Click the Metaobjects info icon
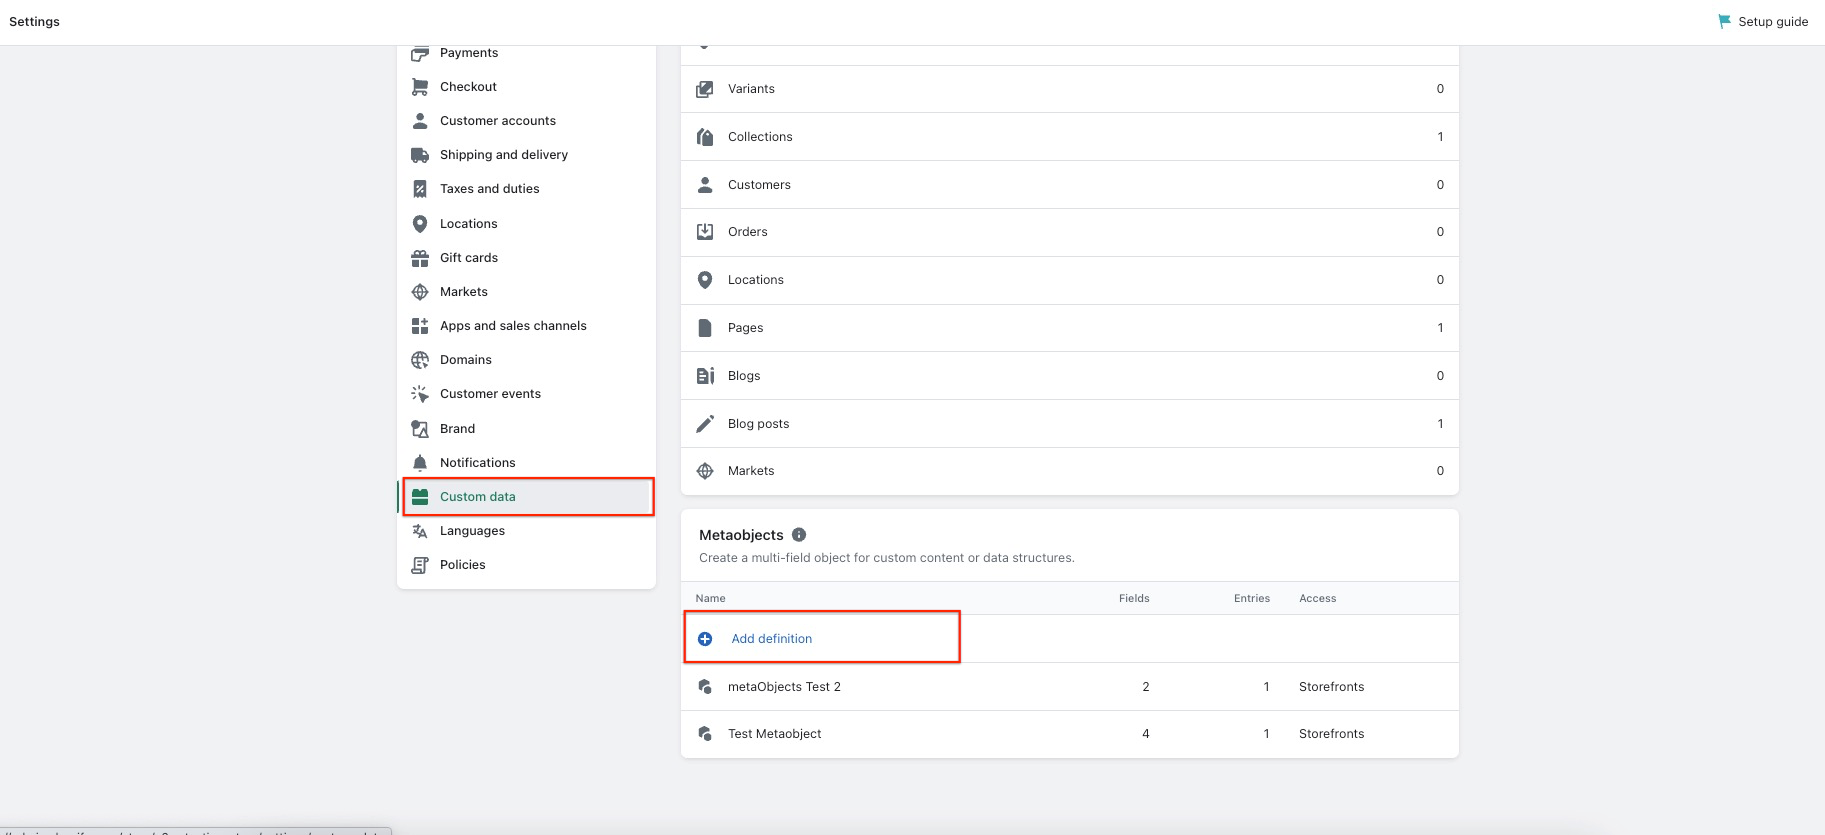The height and width of the screenshot is (835, 1825). 799,535
